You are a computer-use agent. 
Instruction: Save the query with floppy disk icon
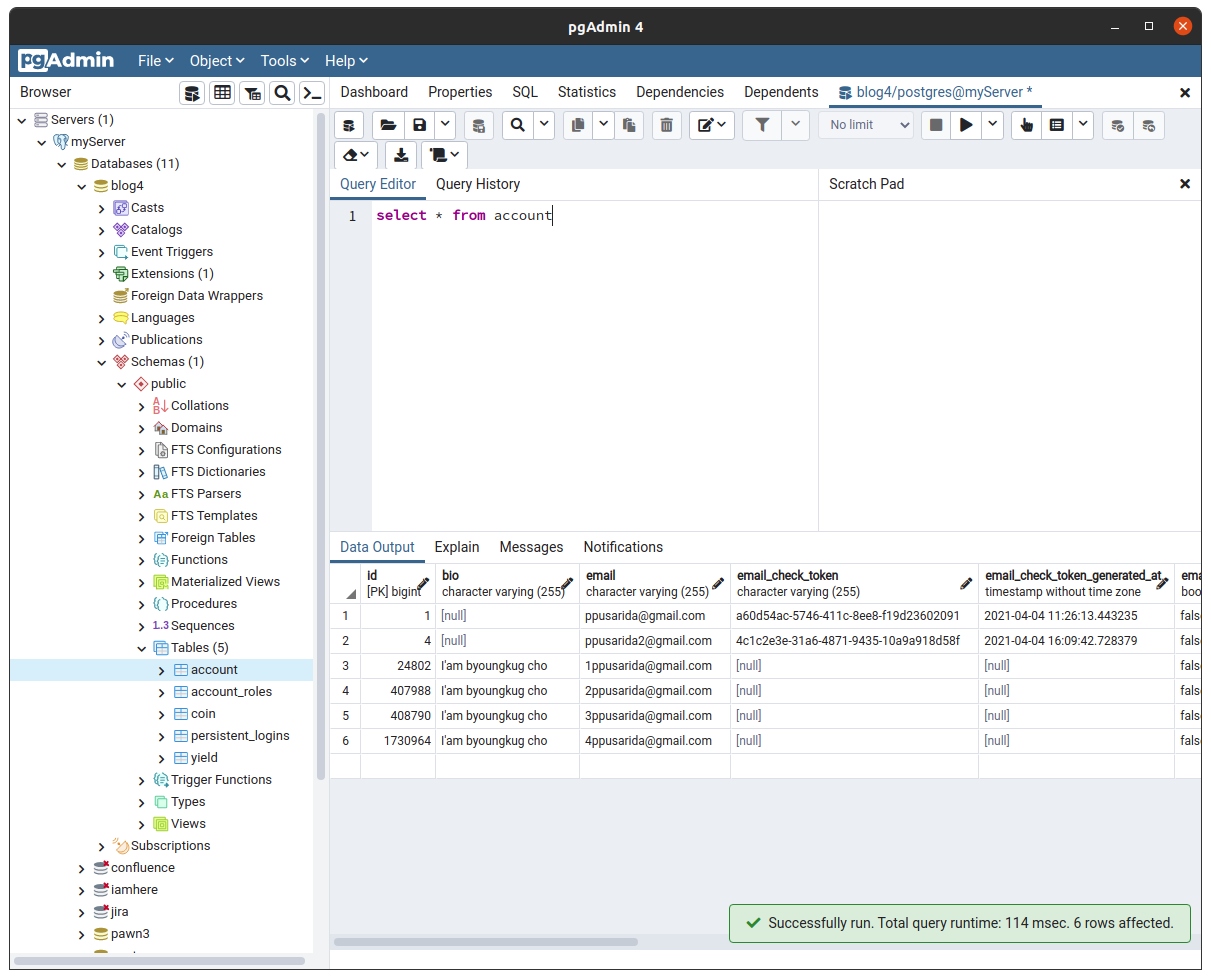[419, 125]
